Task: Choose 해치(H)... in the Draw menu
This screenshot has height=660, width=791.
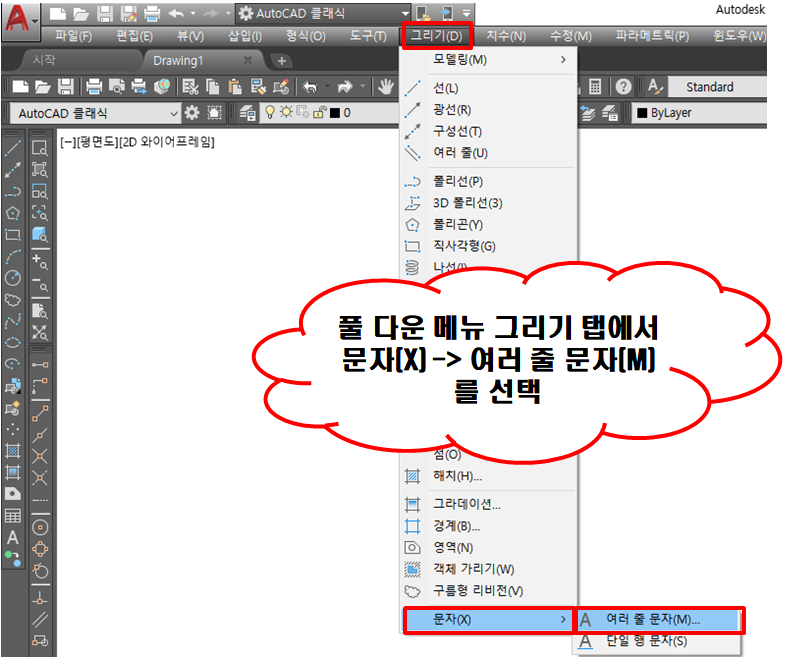Action: pos(488,476)
